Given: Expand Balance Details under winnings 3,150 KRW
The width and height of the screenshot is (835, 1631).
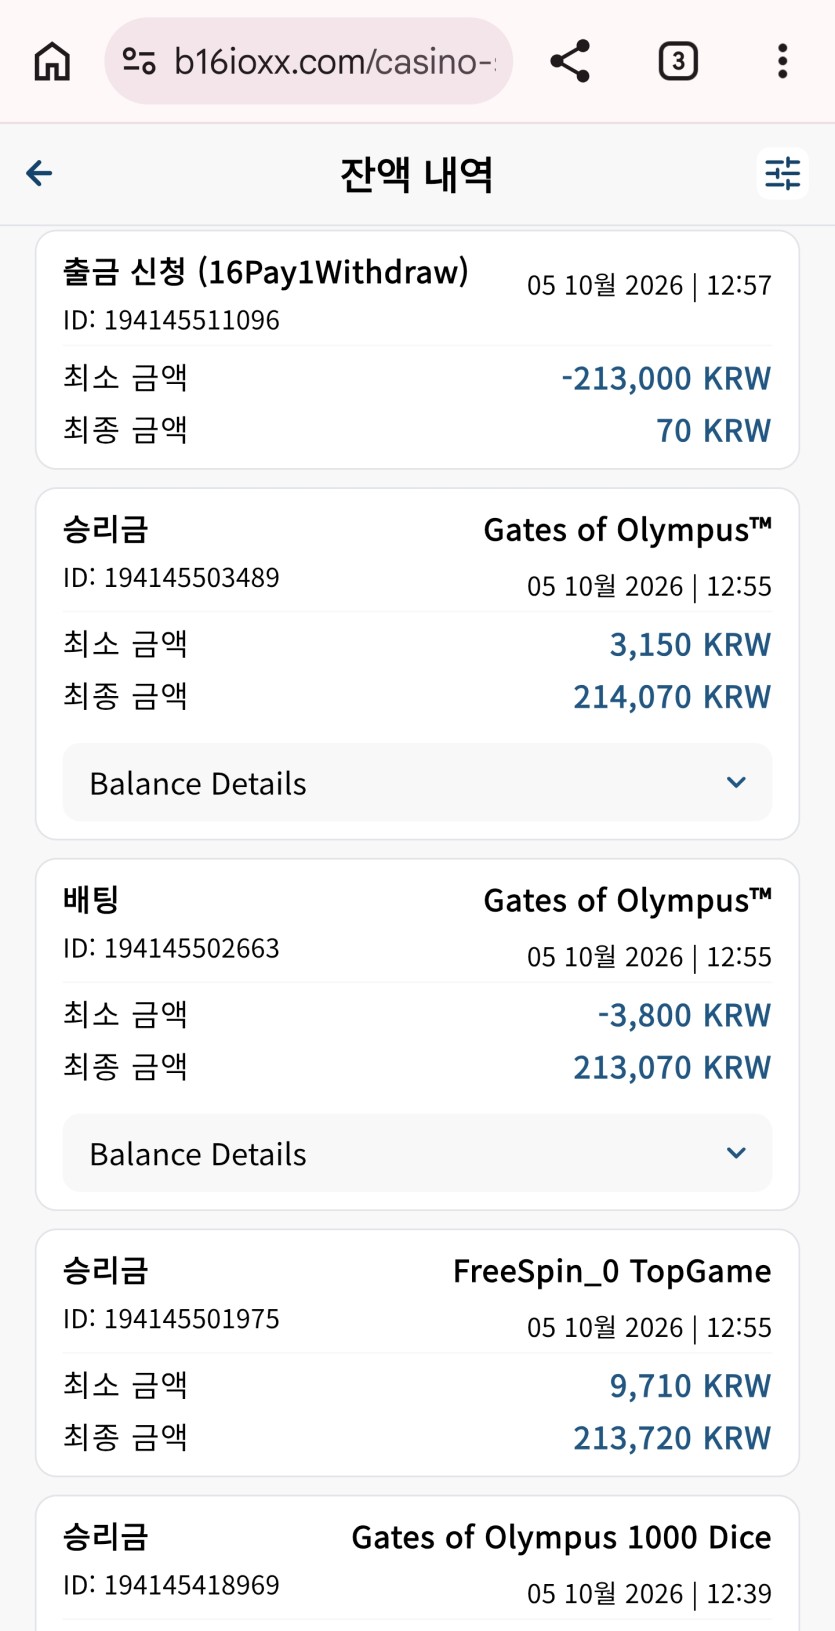Looking at the screenshot, I should pos(417,782).
